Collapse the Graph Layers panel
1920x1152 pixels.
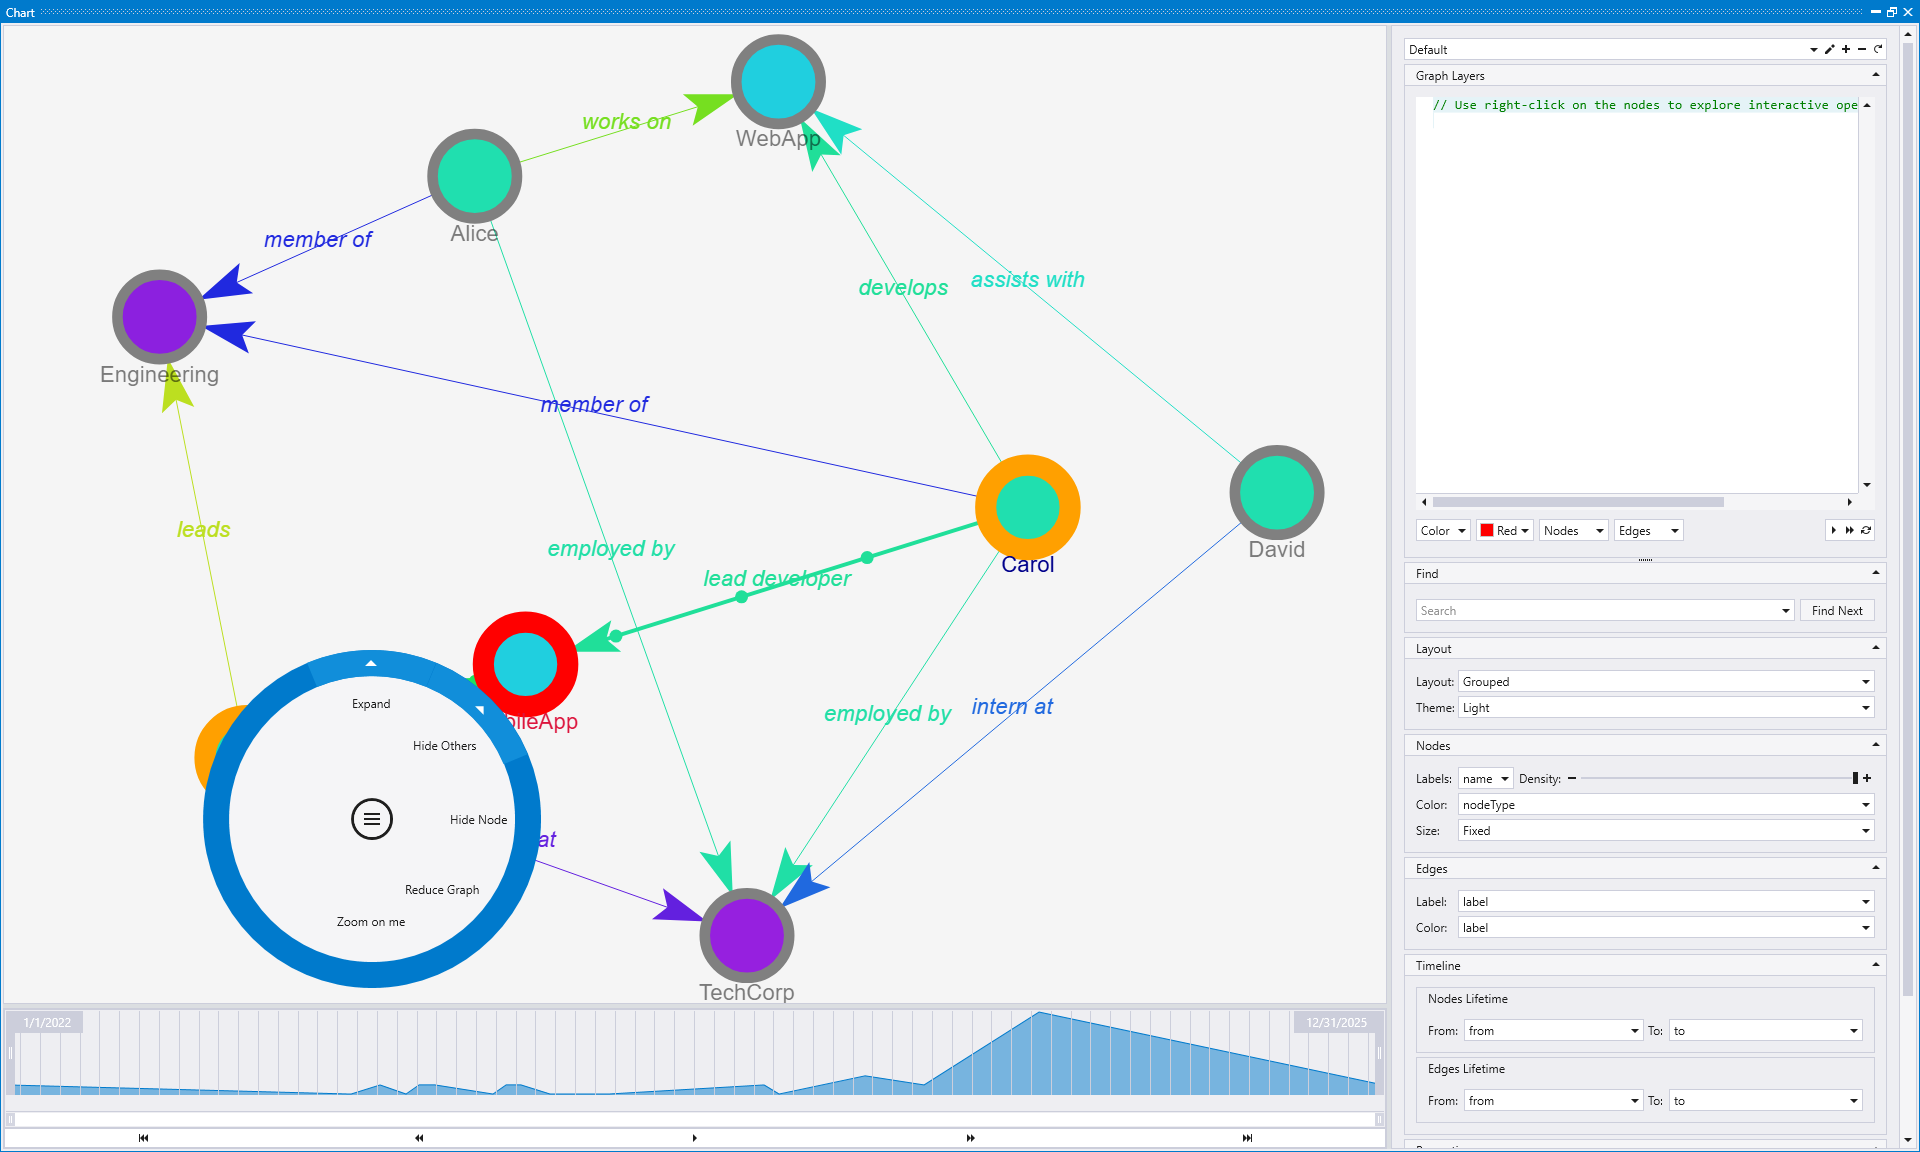point(1876,75)
